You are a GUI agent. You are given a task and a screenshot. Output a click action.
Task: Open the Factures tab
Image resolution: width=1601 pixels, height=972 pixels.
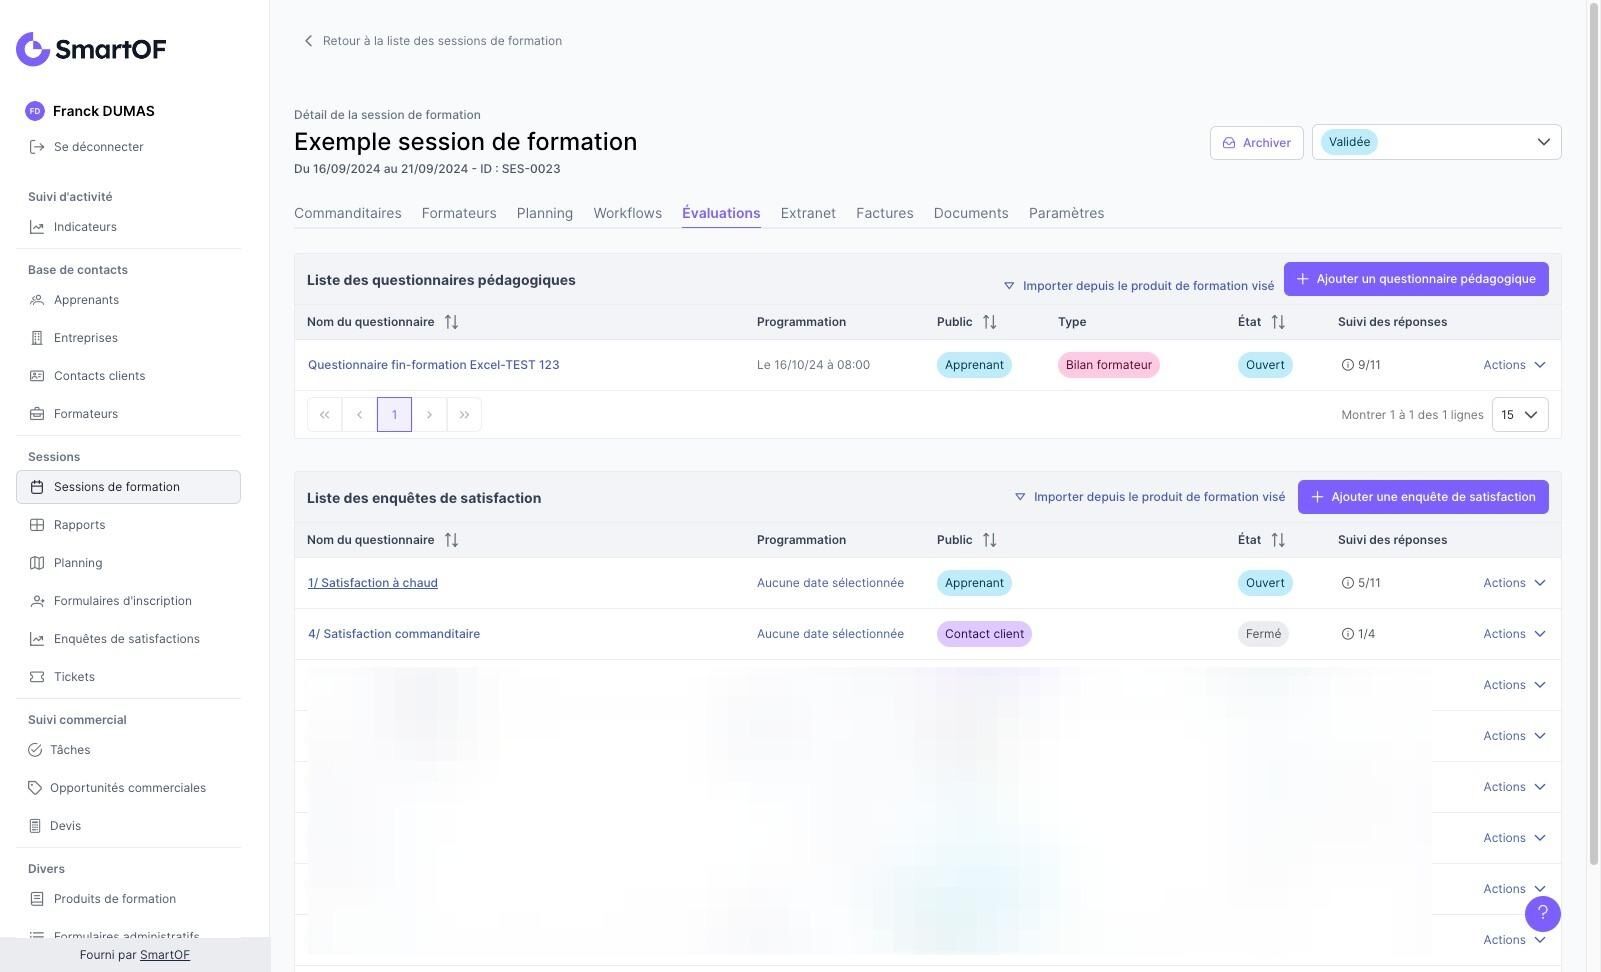pos(884,213)
